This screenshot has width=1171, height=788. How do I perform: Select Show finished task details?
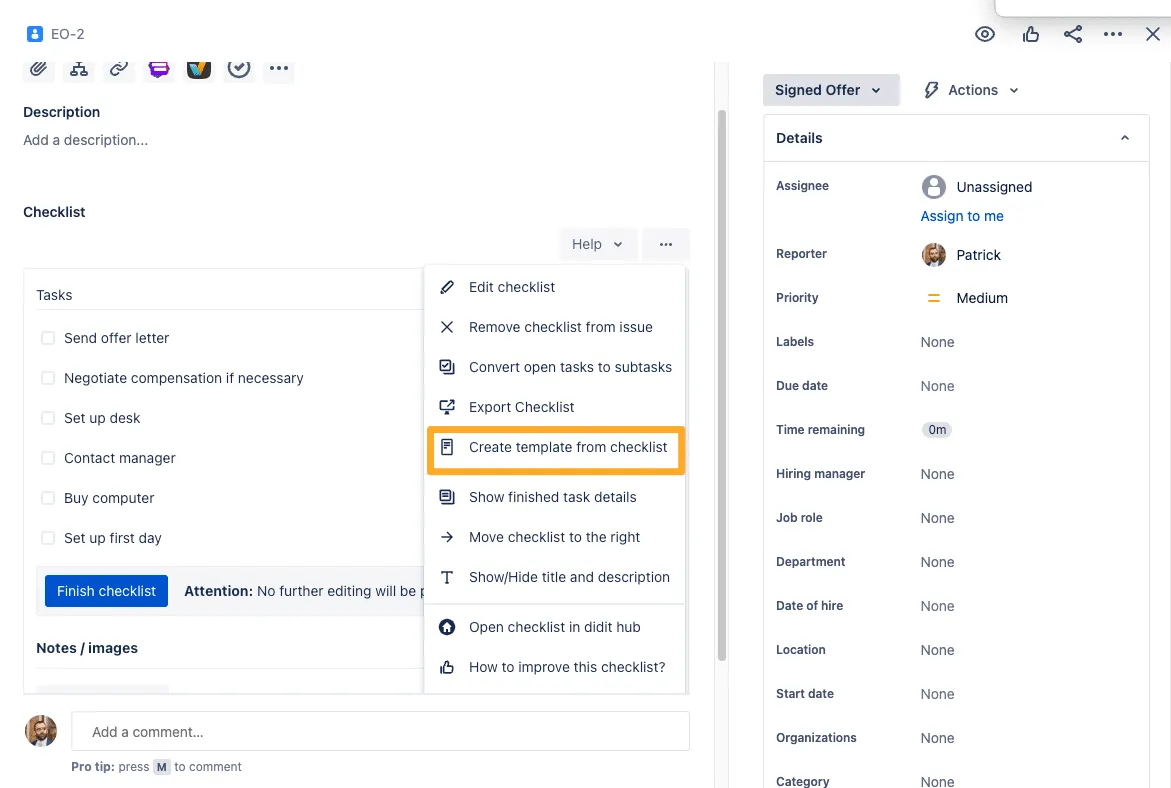click(x=555, y=497)
